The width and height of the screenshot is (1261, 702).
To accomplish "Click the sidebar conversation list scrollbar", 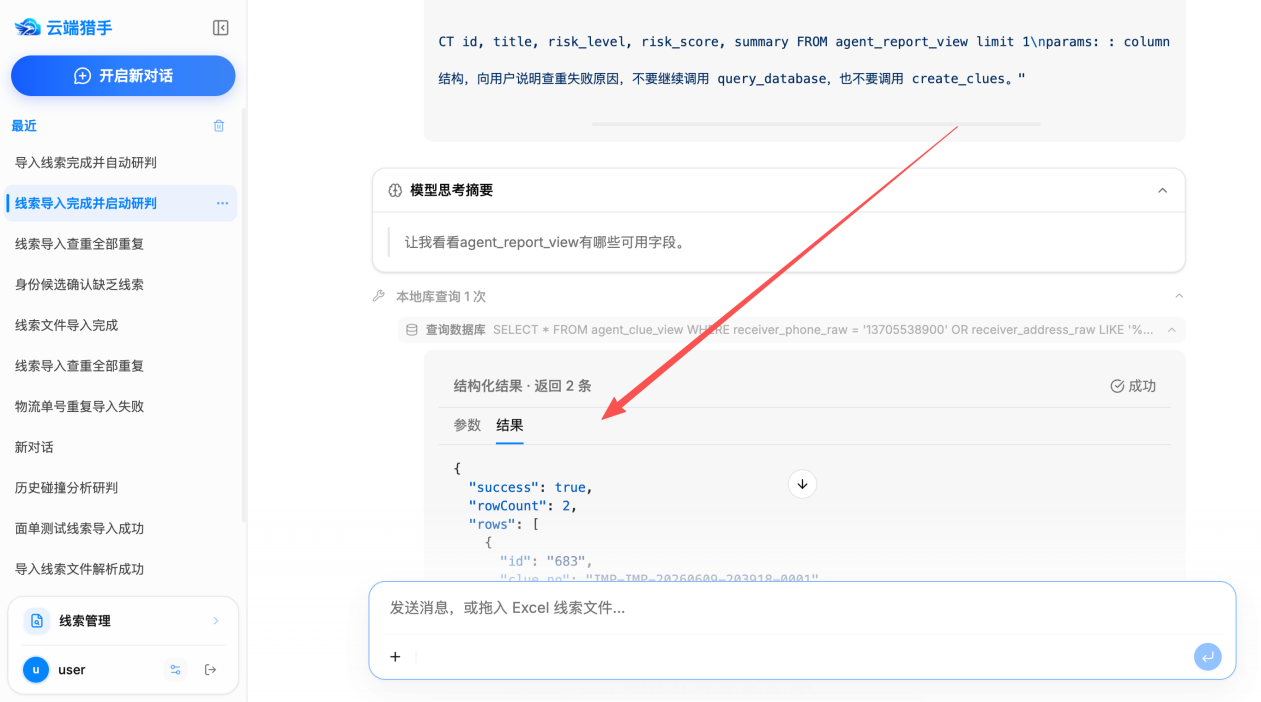I will point(244,315).
